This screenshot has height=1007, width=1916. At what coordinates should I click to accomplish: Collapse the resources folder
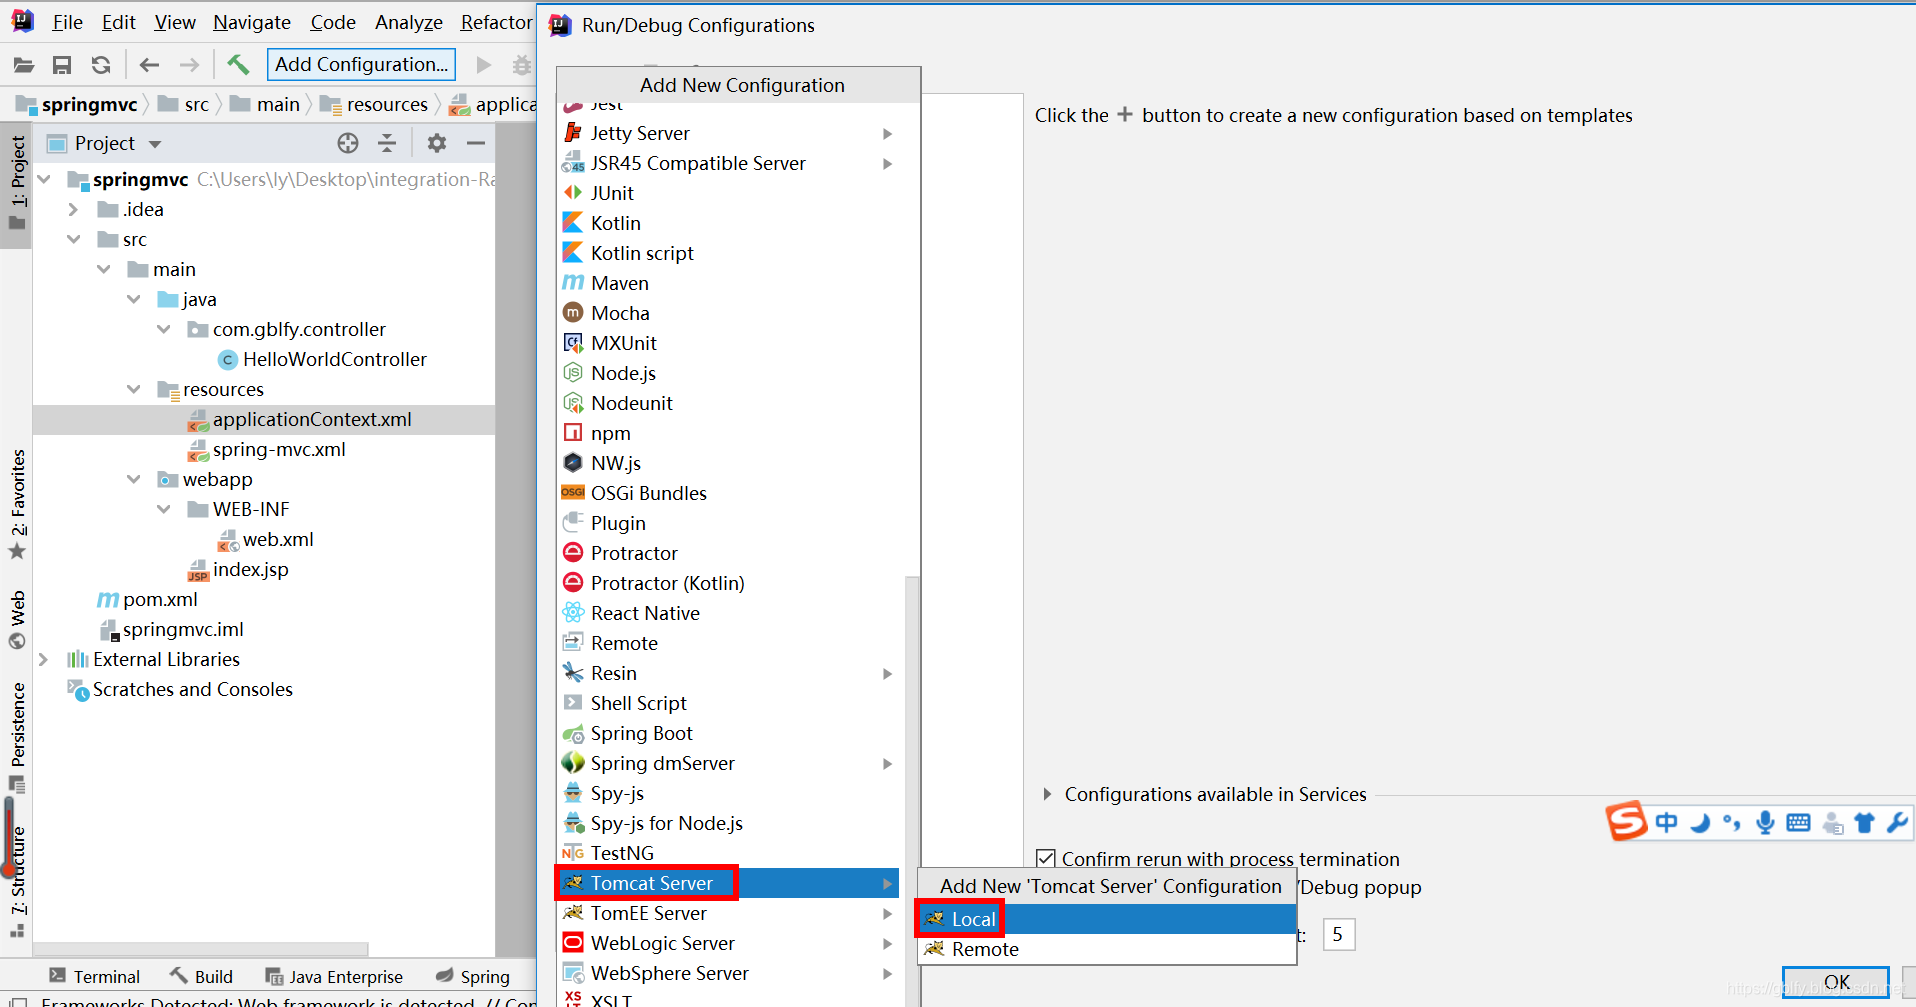[133, 389]
